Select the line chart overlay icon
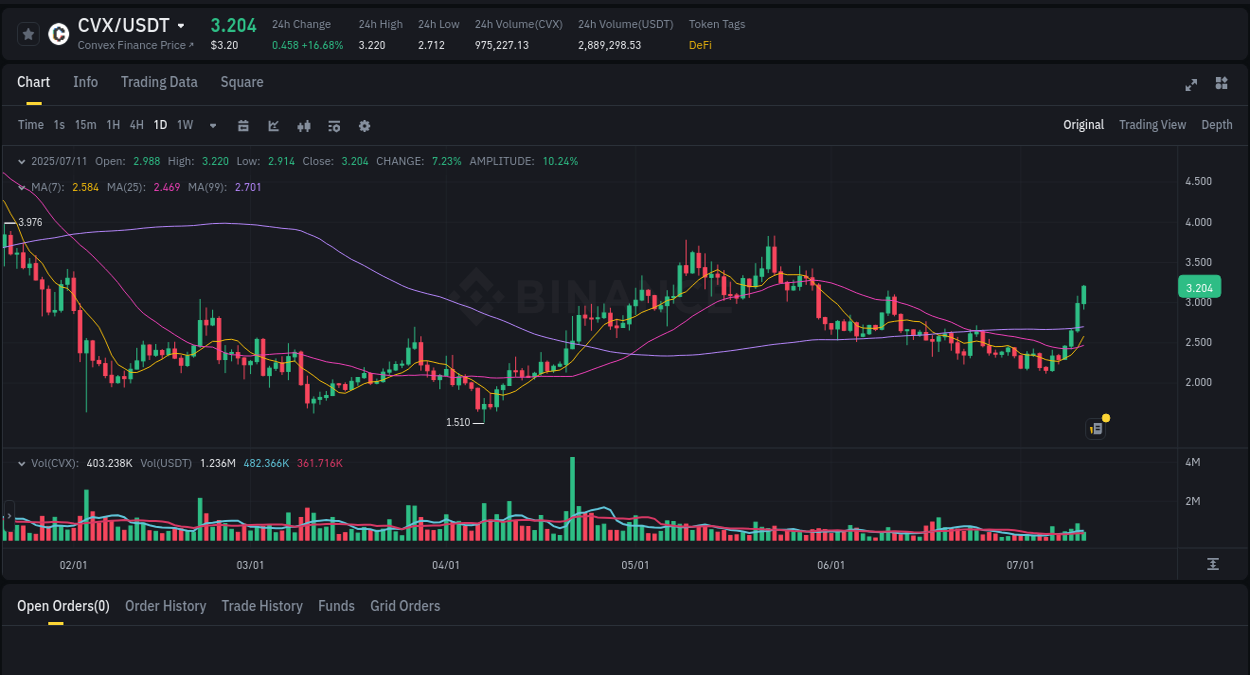Screen dimensions: 1250x675 [x=272, y=126]
